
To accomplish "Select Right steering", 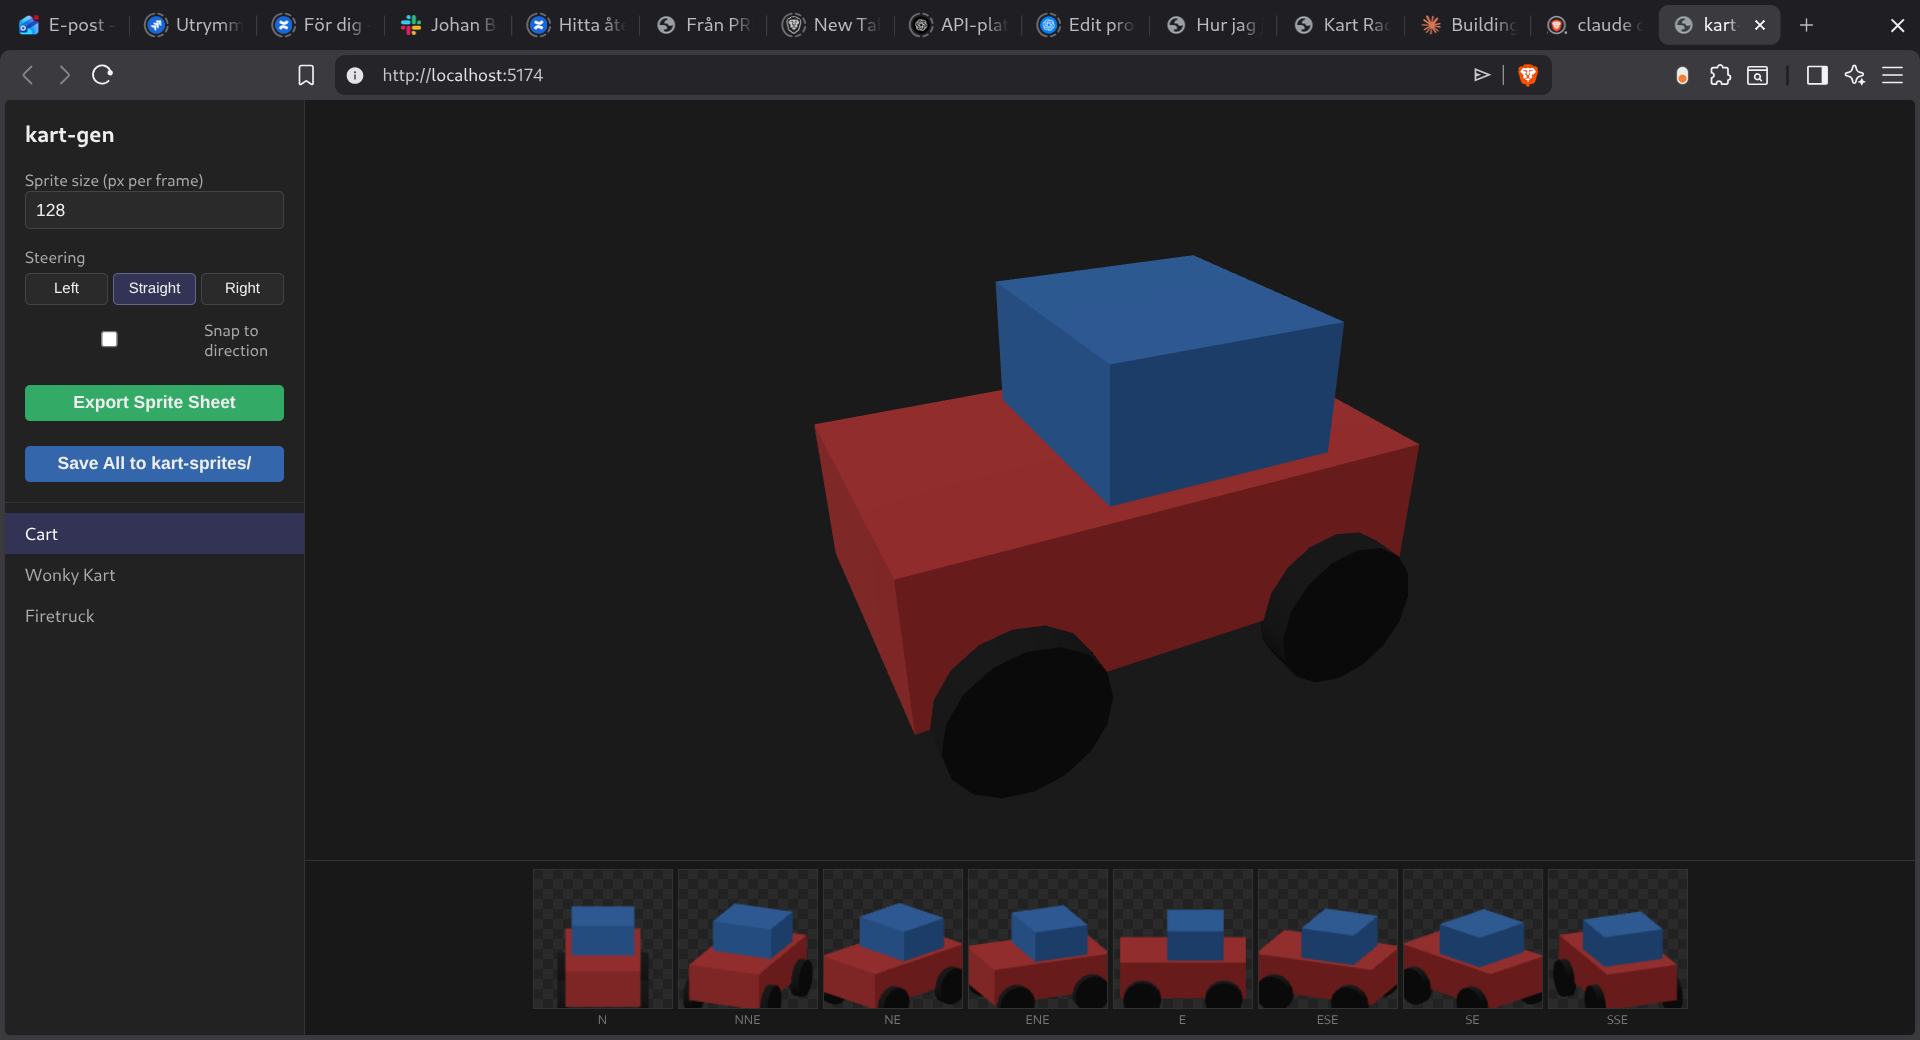I will pyautogui.click(x=242, y=289).
